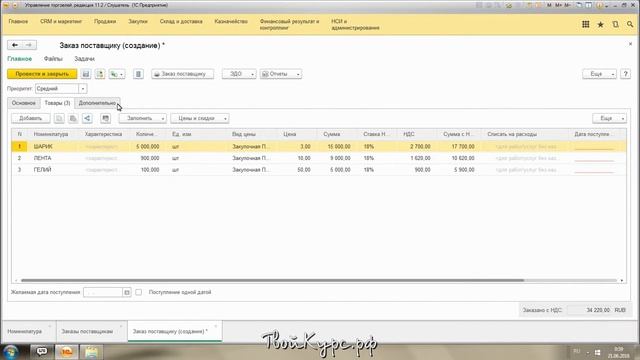Screen dimensions: 640x360
Task: Select the ГЕЛИЙ row cell
Action: (52, 169)
